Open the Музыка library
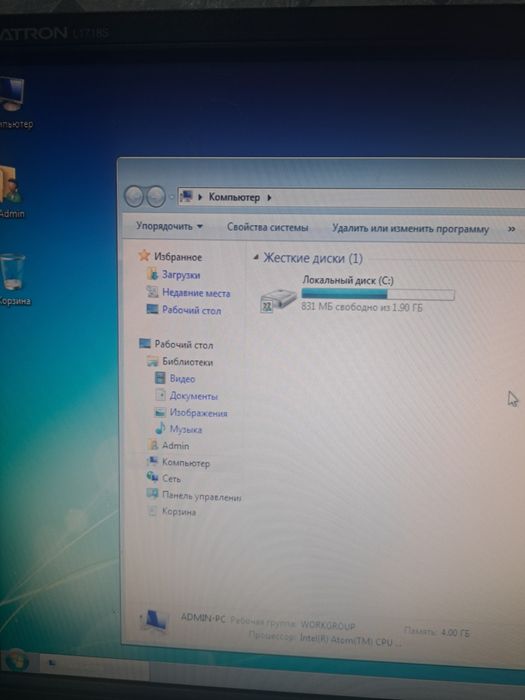Screen dimensions: 525x700 click(x=185, y=429)
